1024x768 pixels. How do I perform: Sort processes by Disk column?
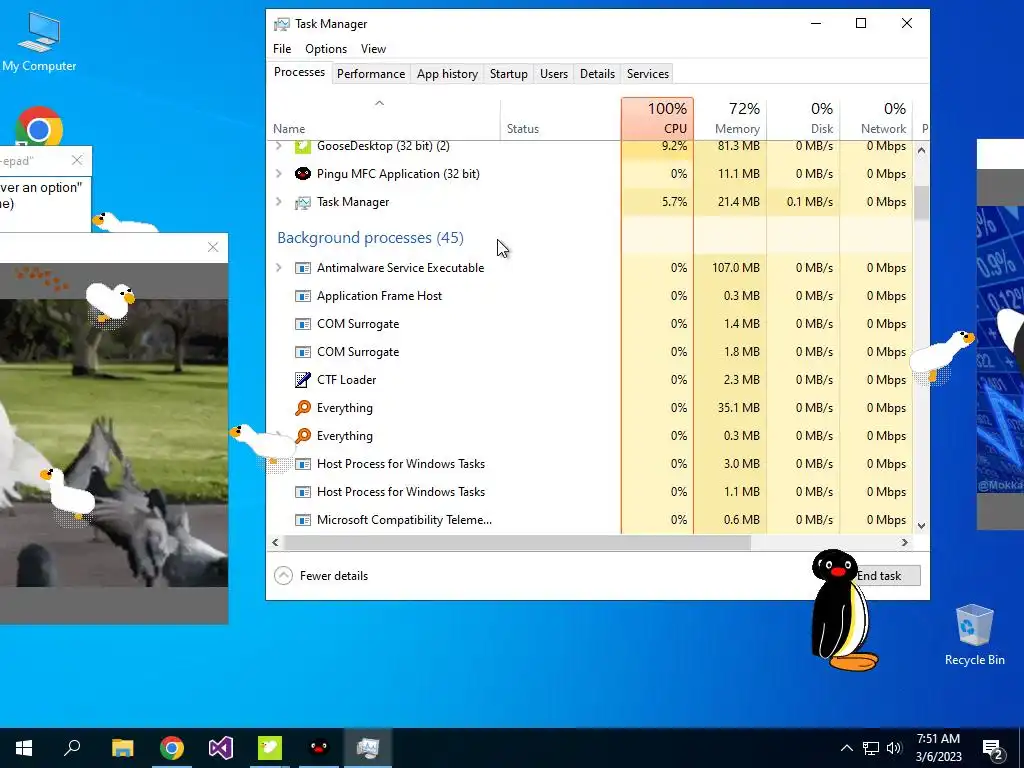pyautogui.click(x=803, y=118)
